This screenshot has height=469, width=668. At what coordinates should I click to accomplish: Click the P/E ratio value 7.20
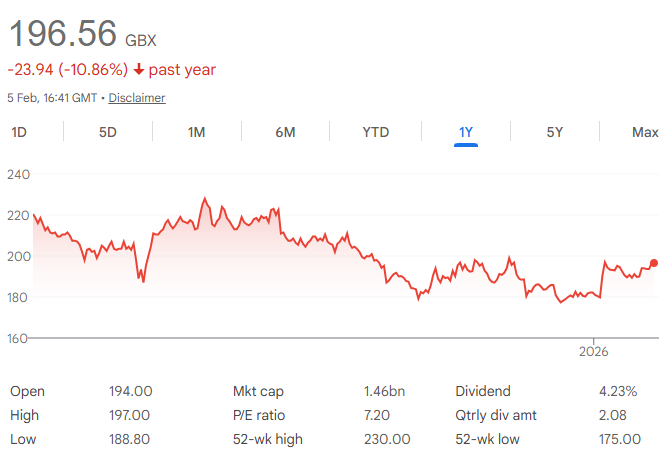pyautogui.click(x=381, y=415)
